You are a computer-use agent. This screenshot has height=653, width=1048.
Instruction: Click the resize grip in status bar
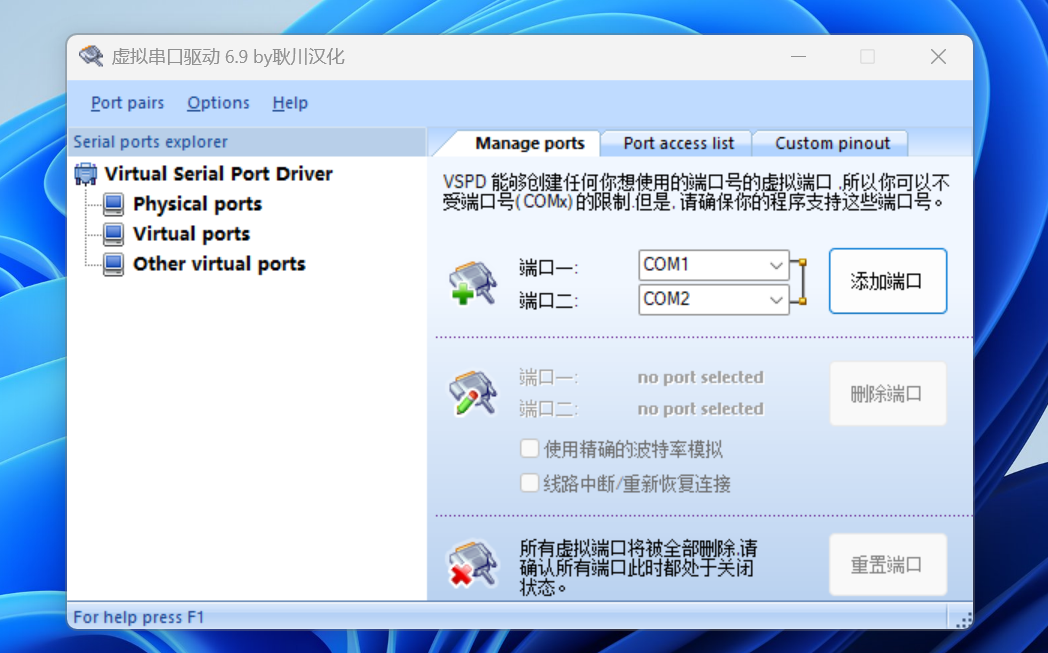(x=963, y=620)
